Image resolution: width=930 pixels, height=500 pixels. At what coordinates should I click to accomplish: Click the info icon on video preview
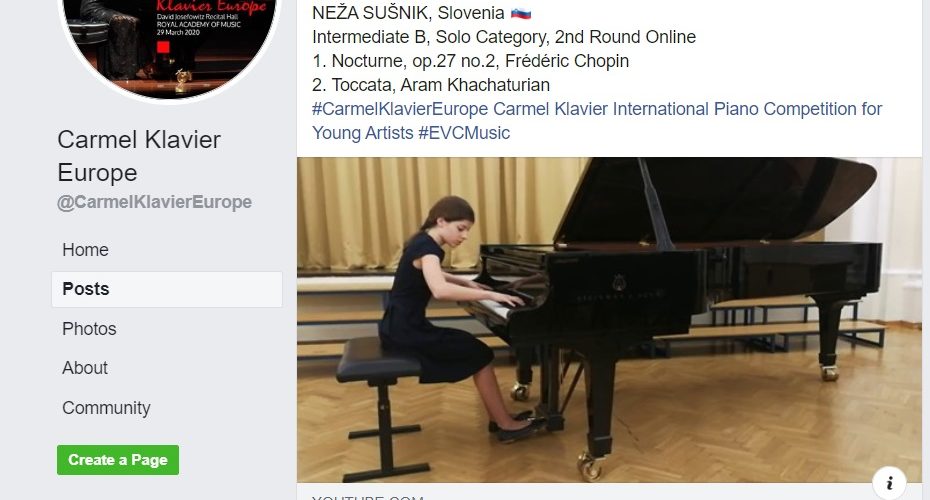pyautogui.click(x=889, y=483)
